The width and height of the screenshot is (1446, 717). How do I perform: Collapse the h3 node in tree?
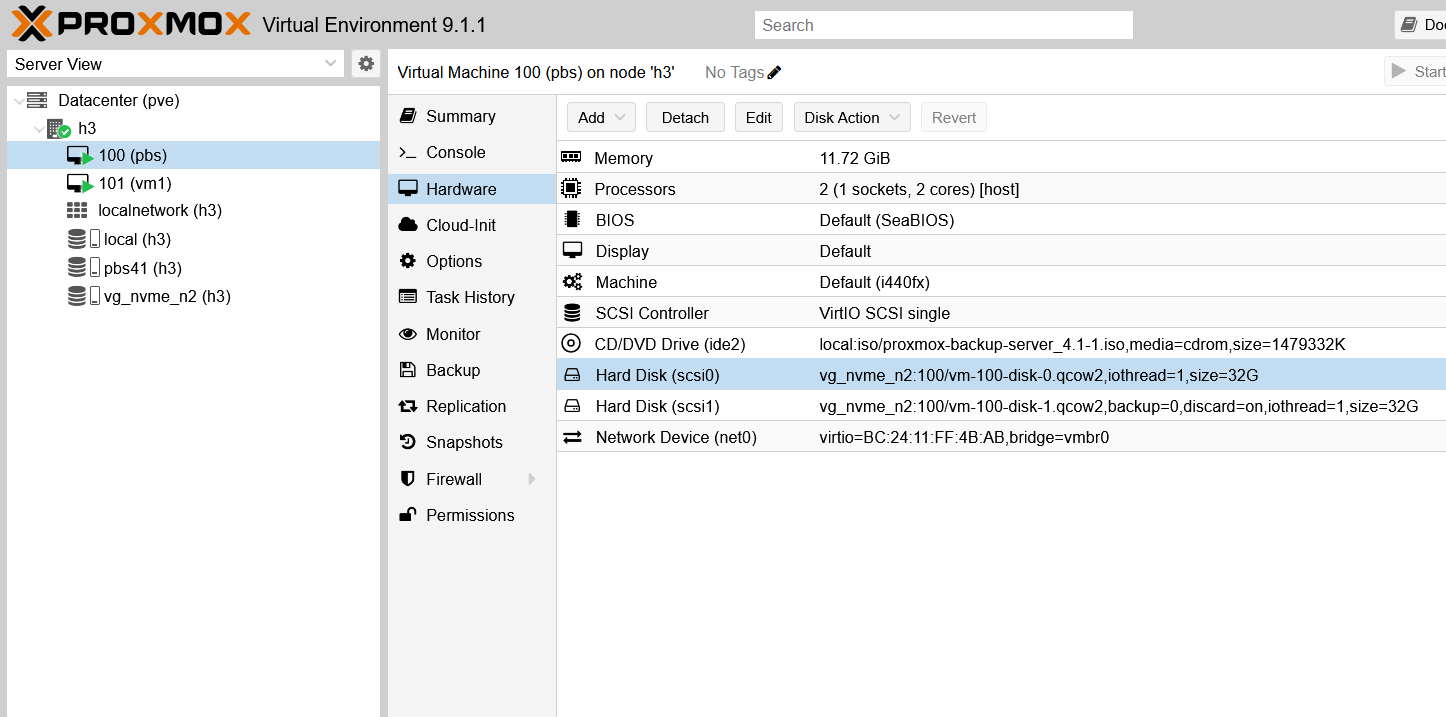(39, 129)
